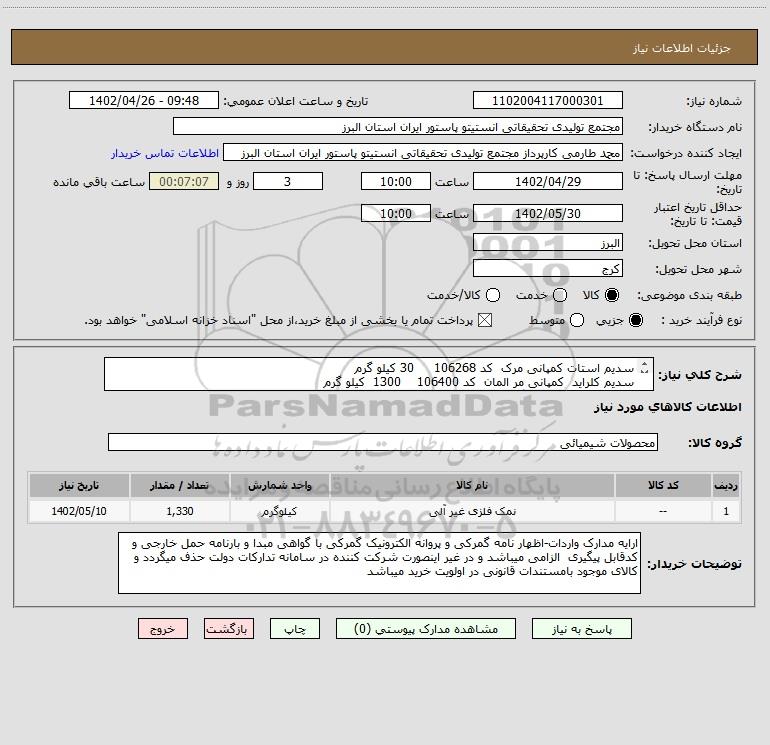Toggle the اسناد خزانه اسلامی payment checkbox
The width and height of the screenshot is (770, 745).
[x=485, y=320]
